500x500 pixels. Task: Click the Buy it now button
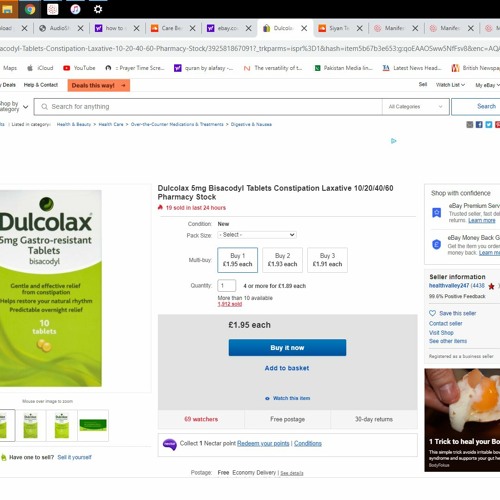pos(287,348)
